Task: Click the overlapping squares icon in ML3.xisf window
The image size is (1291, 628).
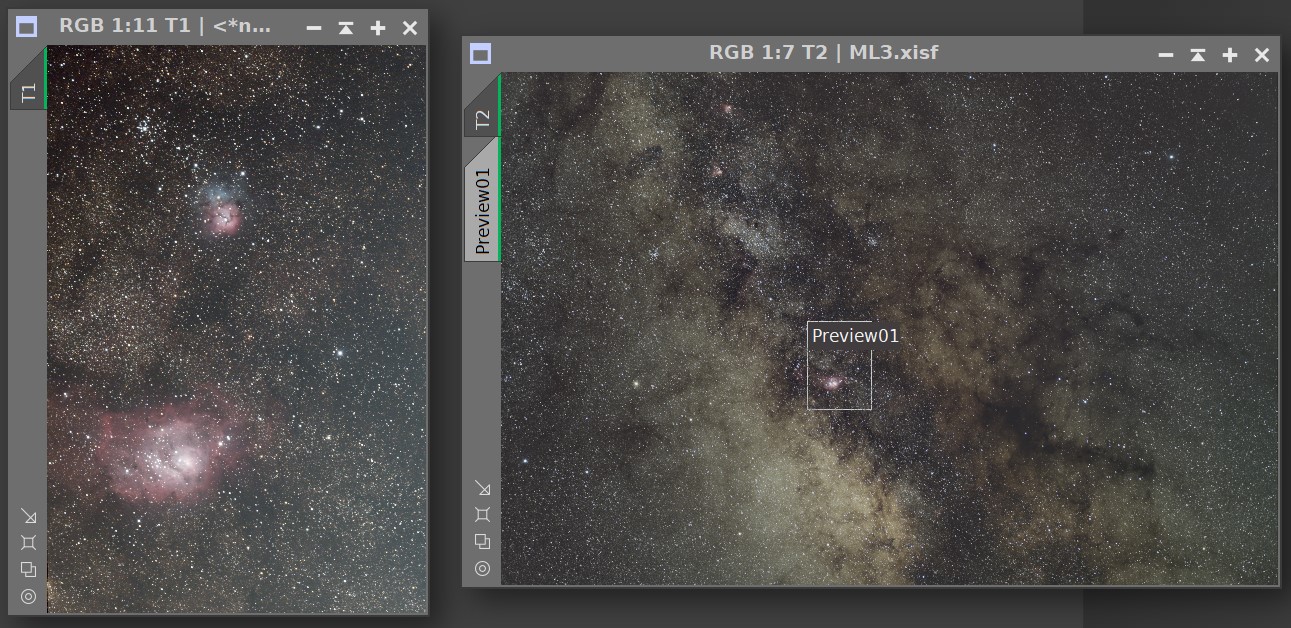Action: pos(482,541)
